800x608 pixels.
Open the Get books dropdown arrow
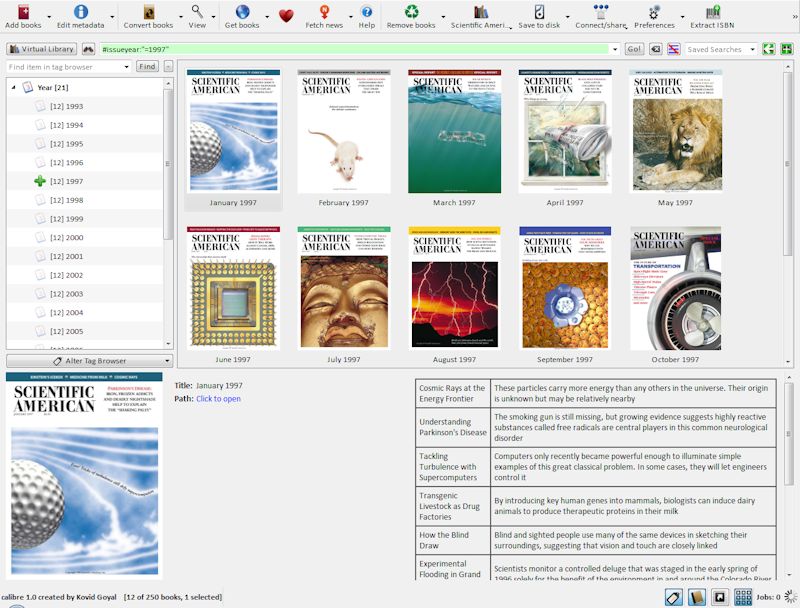[267, 17]
